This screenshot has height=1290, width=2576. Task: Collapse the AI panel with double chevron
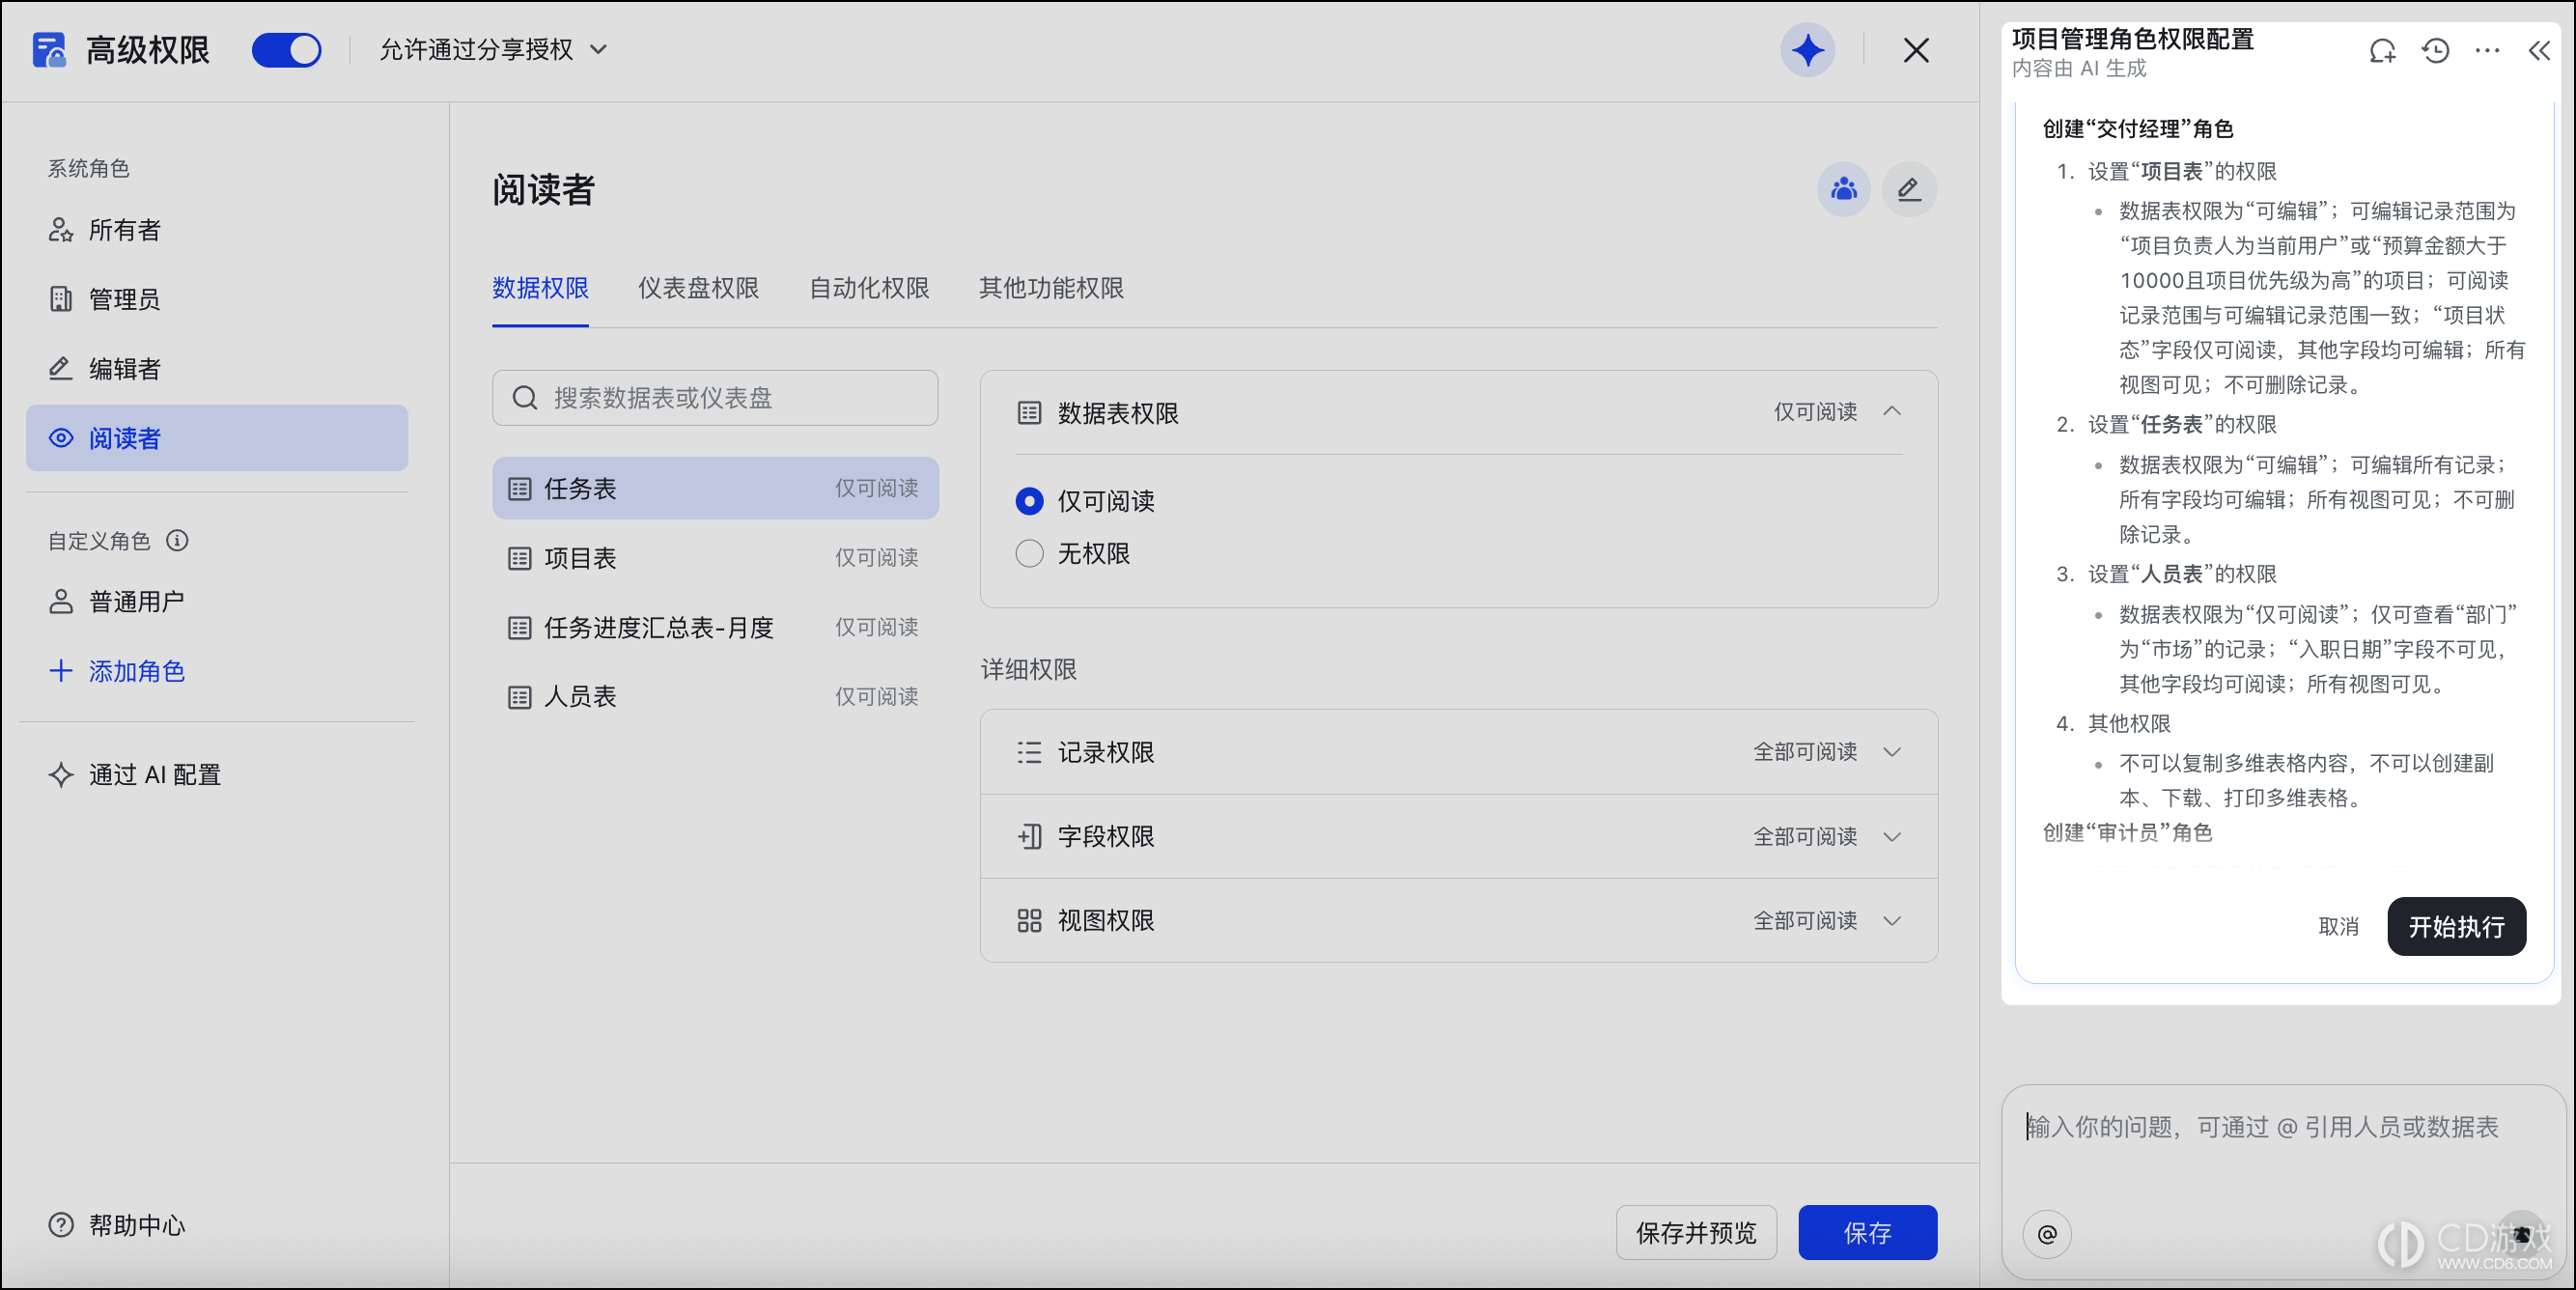pyautogui.click(x=2539, y=51)
